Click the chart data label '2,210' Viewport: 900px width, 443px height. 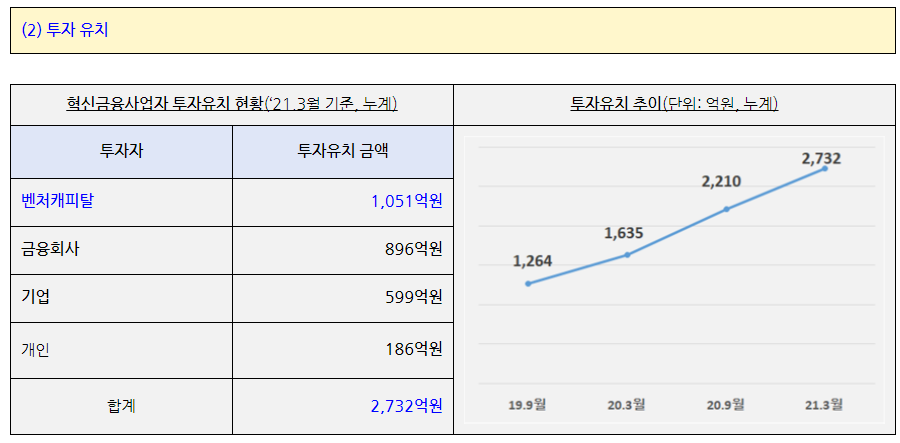(721, 182)
